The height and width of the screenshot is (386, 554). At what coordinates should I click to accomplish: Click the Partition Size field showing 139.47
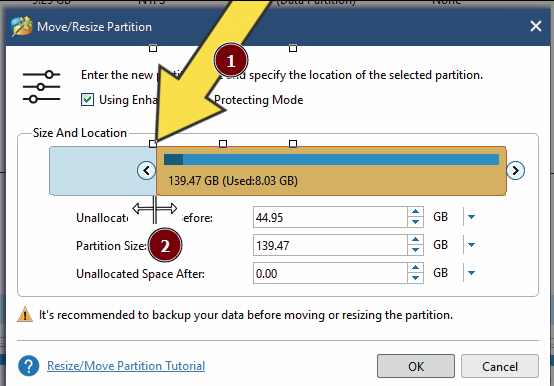(x=330, y=245)
